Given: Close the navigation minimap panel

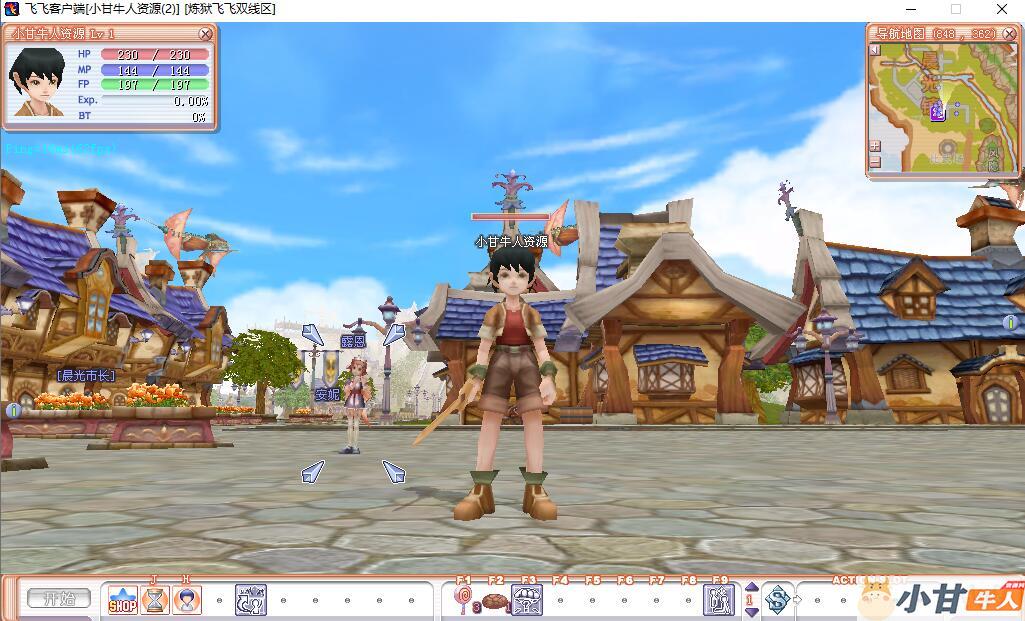Looking at the screenshot, I should tap(1010, 34).
